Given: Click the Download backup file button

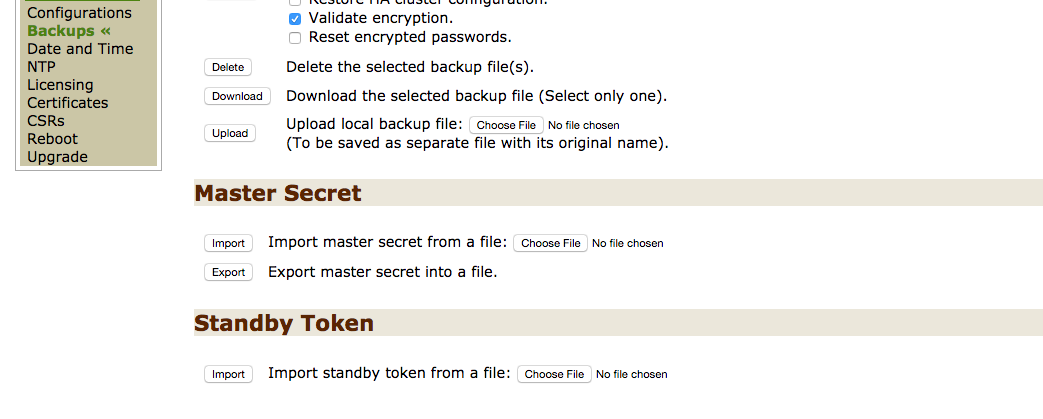Looking at the screenshot, I should coord(237,97).
